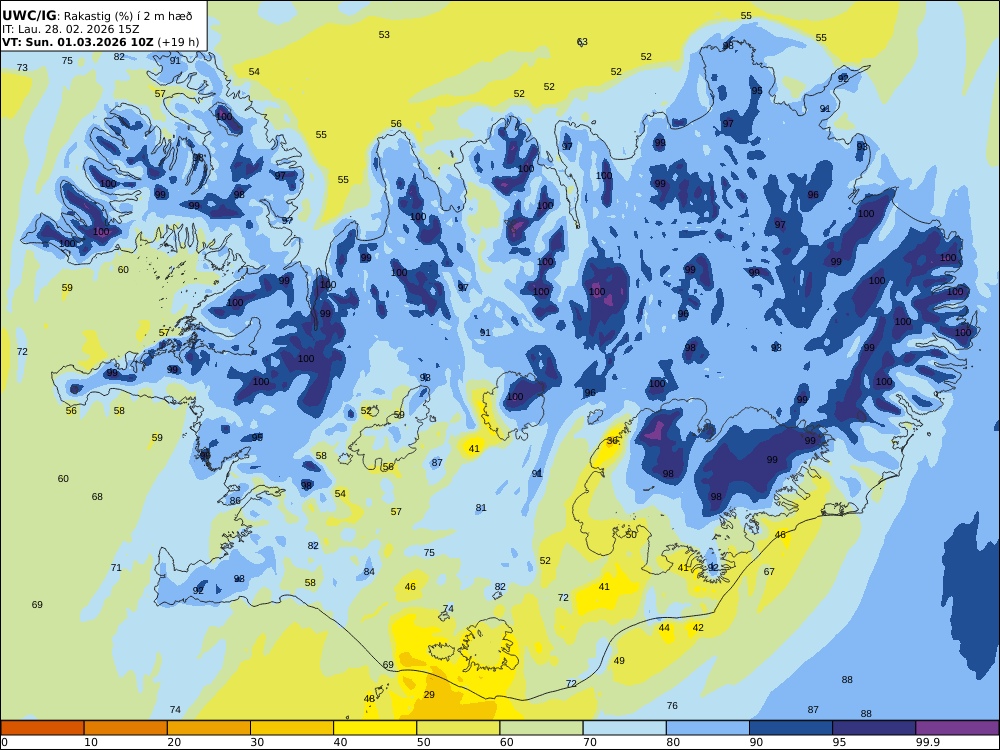This screenshot has height=750, width=1000.
Task: Click the 30–40 amber legend swatch
Action: [x=292, y=728]
